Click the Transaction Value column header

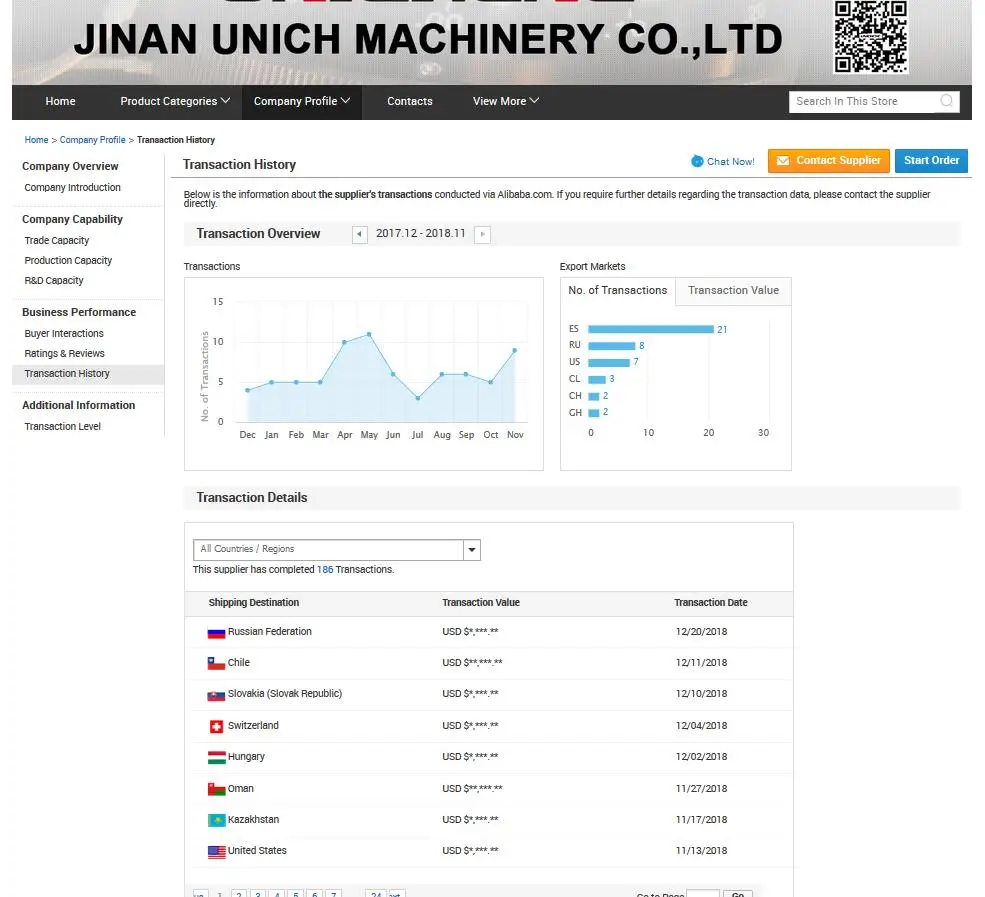481,602
